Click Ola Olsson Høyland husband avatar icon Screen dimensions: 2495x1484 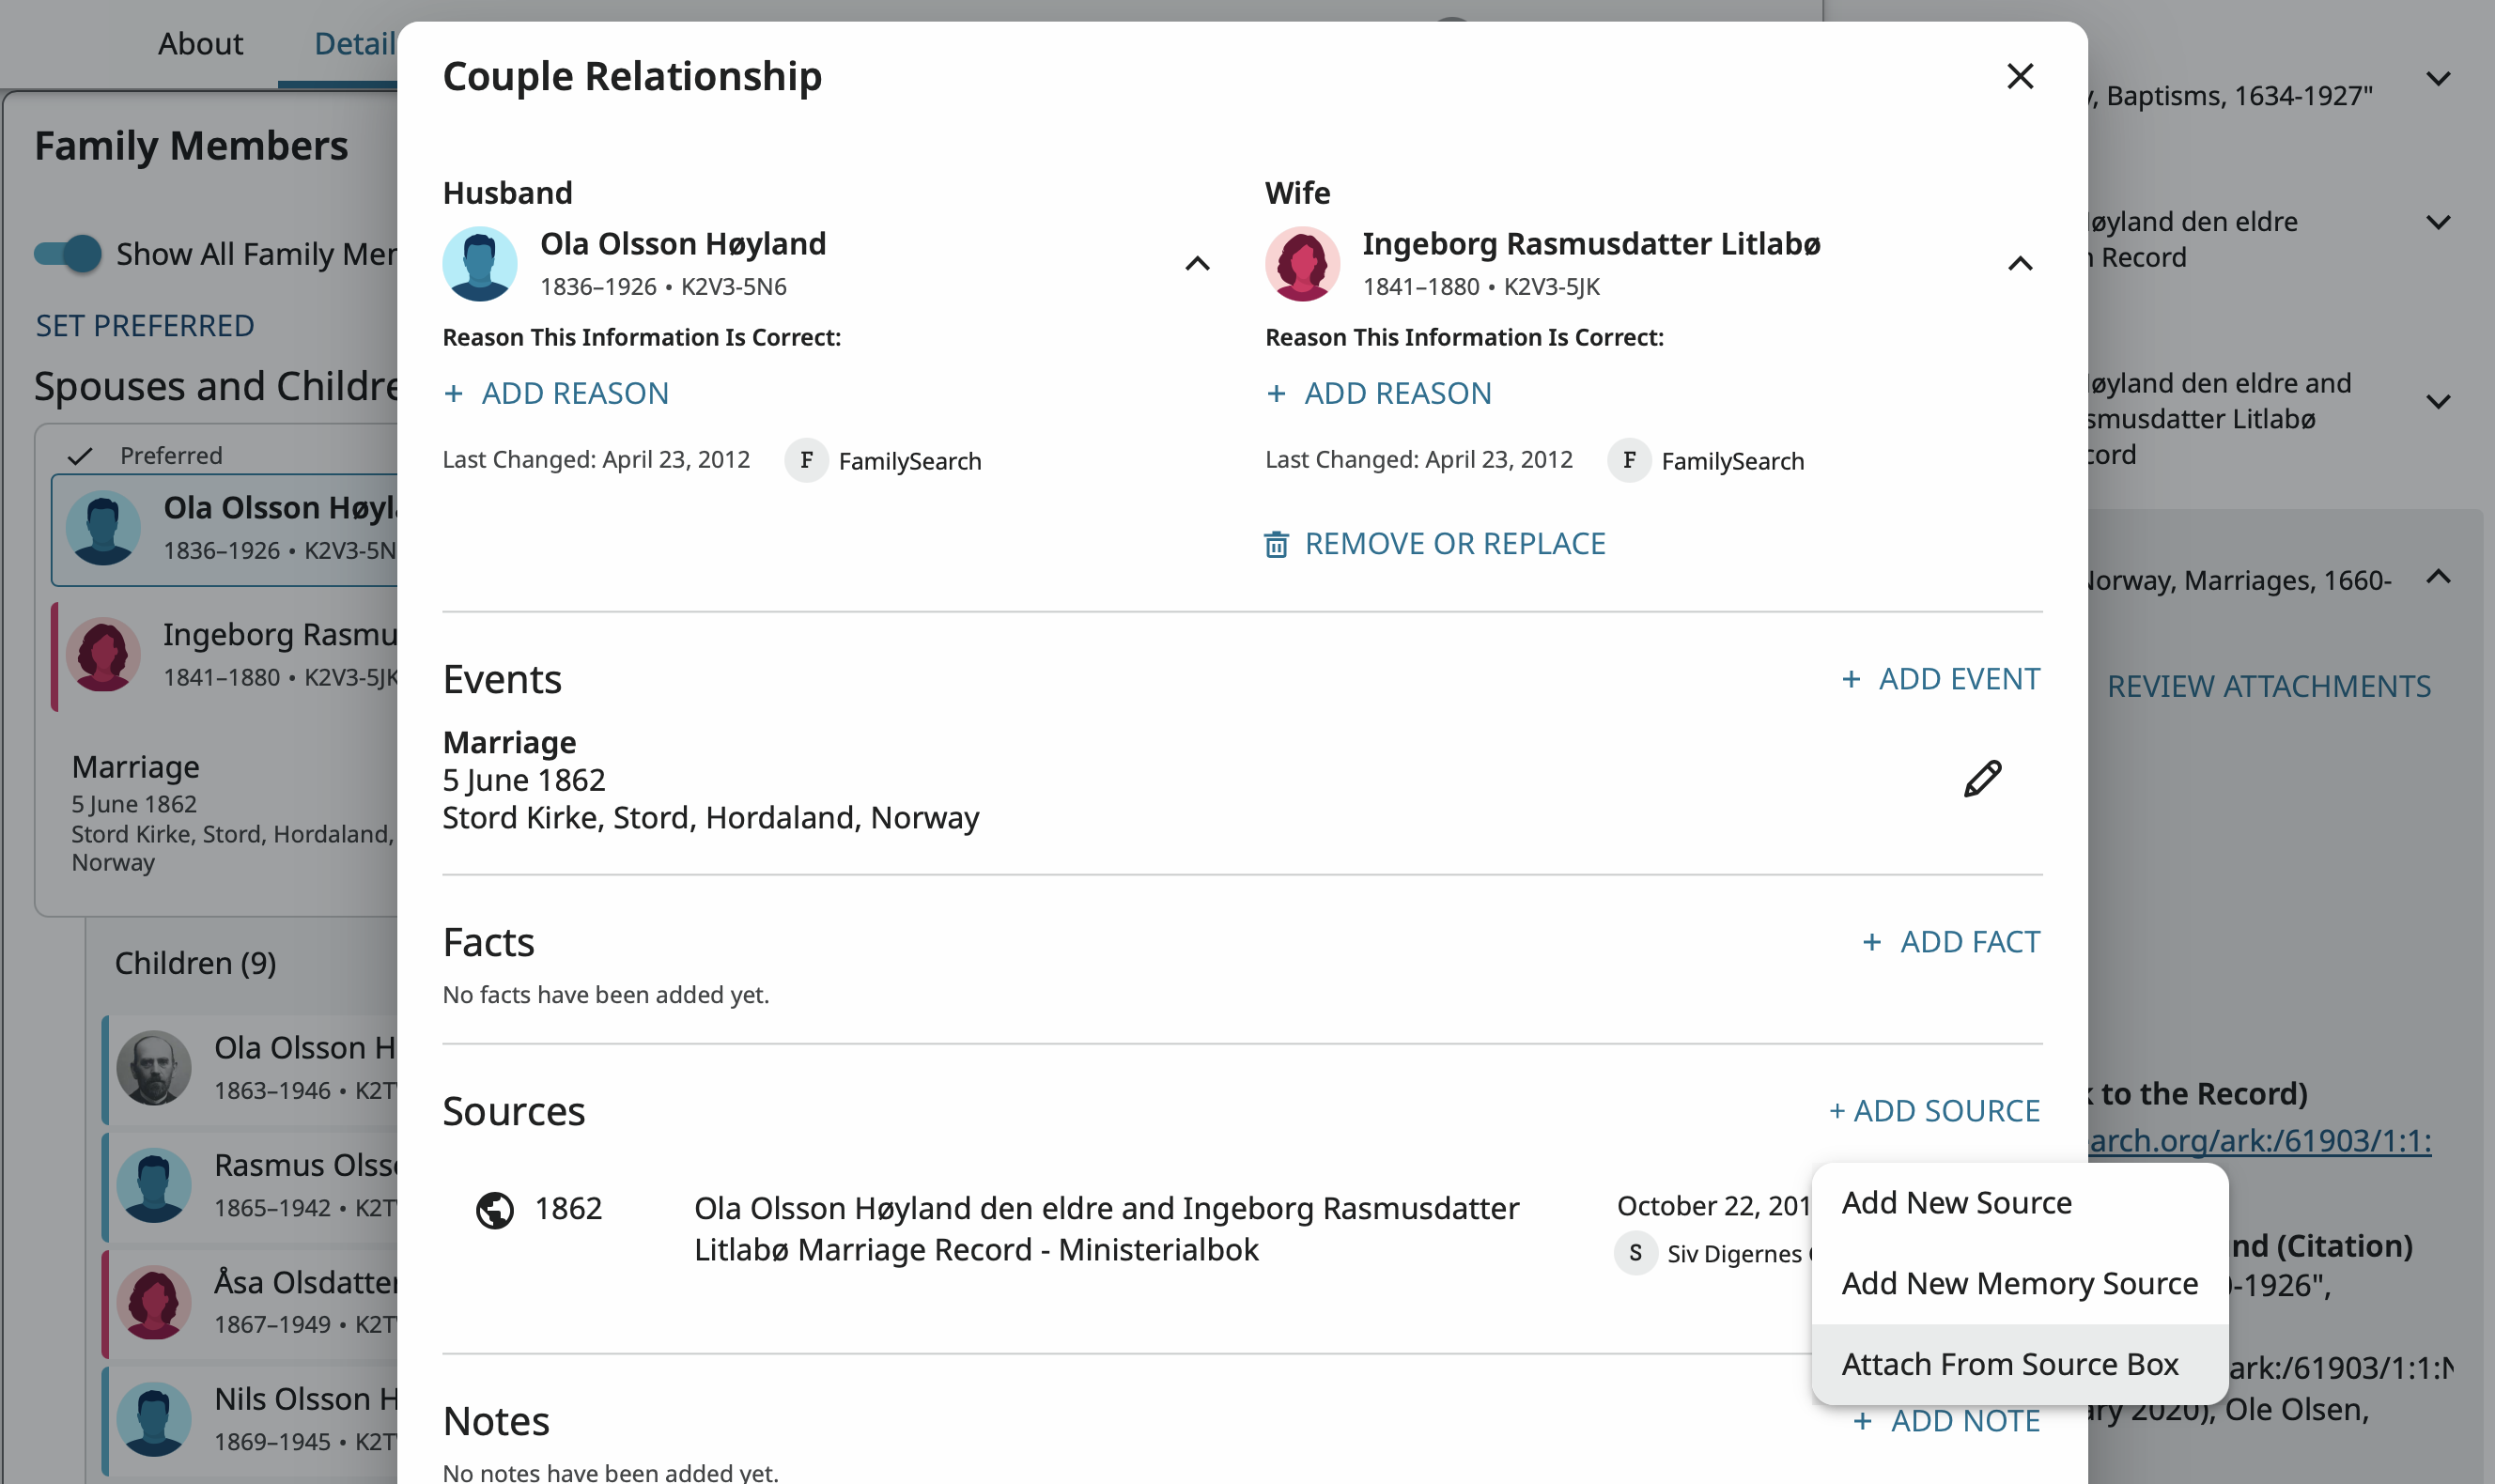pos(480,264)
